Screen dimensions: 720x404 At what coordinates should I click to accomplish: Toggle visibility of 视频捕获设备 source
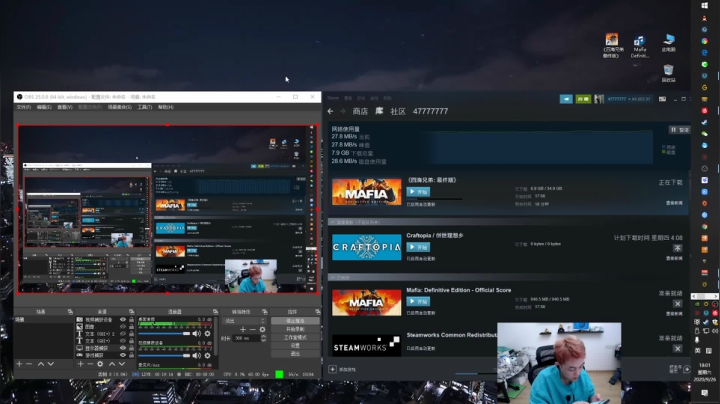coord(123,320)
